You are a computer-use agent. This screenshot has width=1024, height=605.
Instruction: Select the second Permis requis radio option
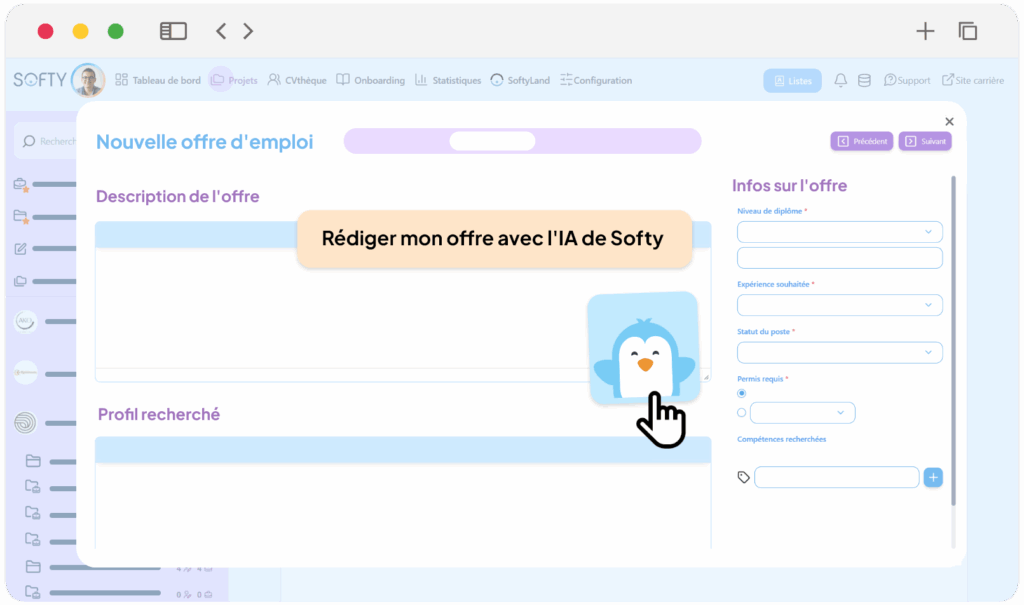[x=741, y=412]
